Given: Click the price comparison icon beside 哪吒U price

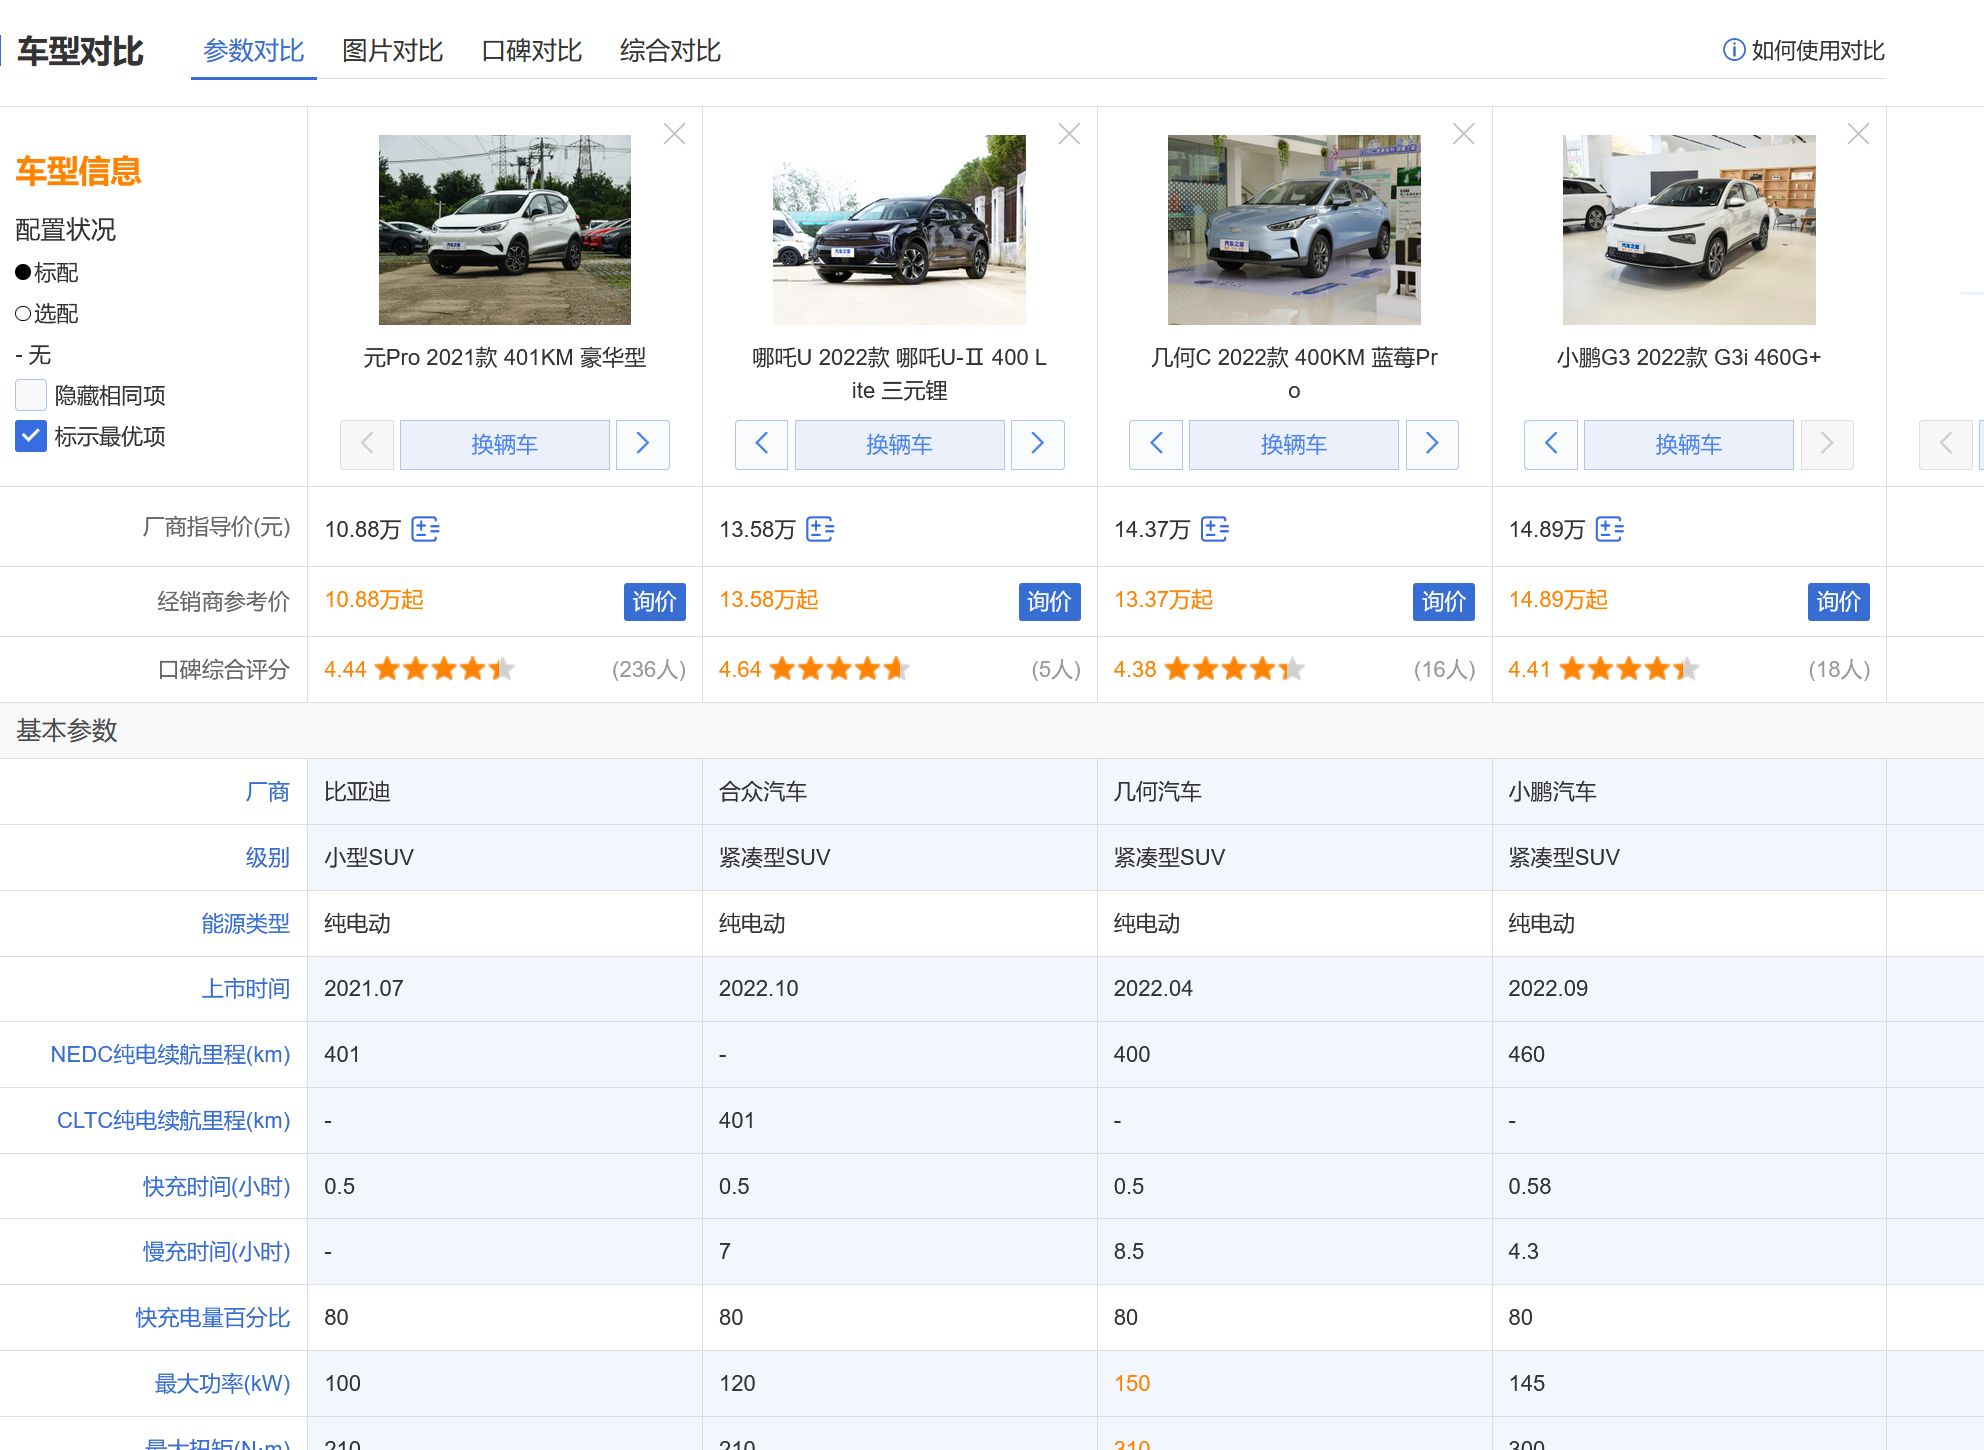Looking at the screenshot, I should pos(821,530).
